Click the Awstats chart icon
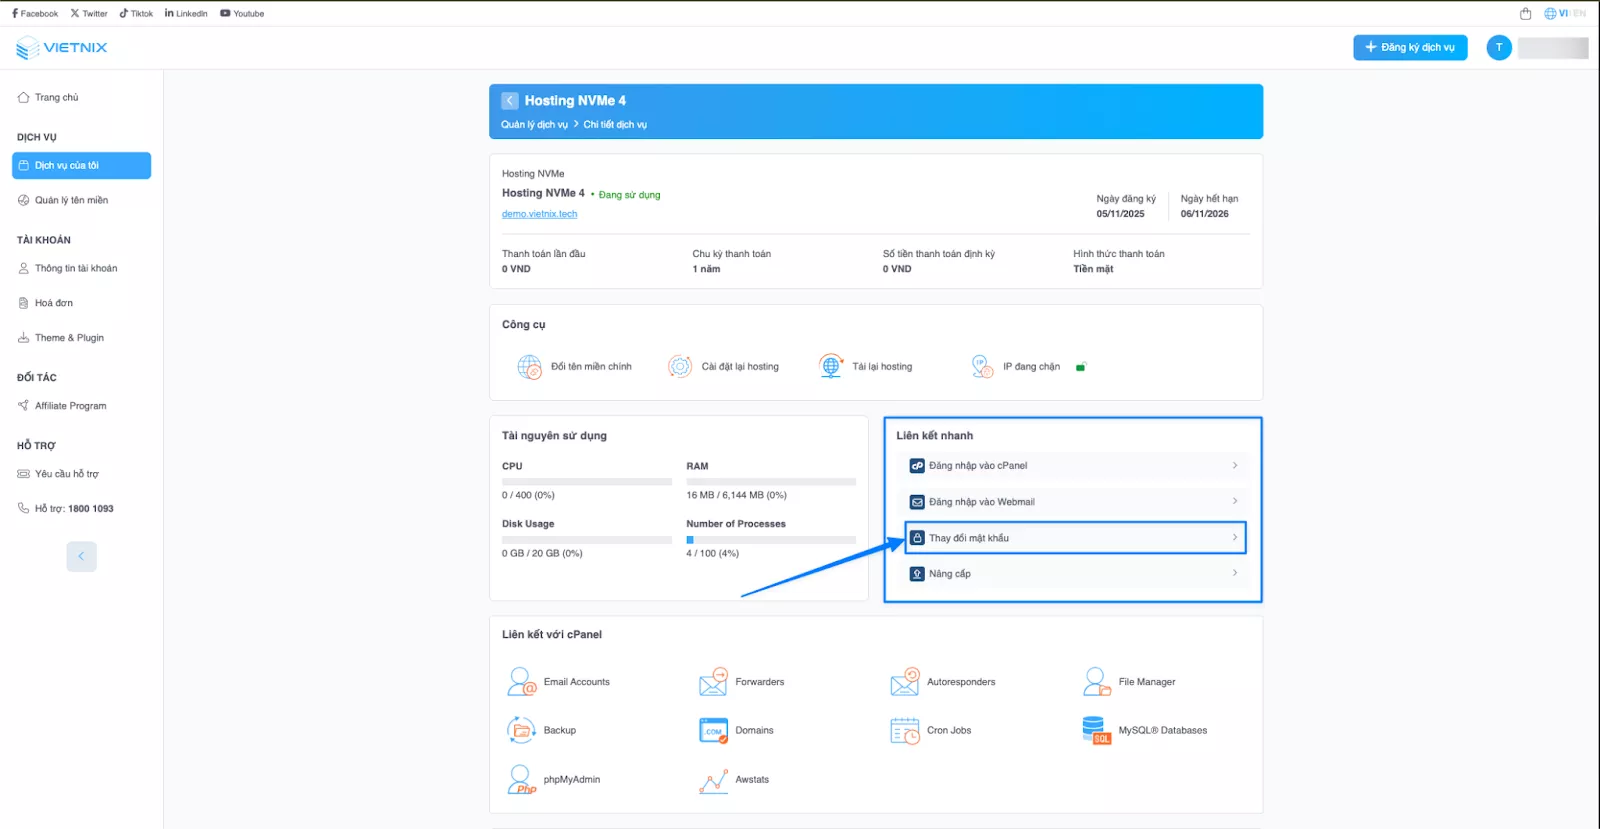 click(713, 780)
